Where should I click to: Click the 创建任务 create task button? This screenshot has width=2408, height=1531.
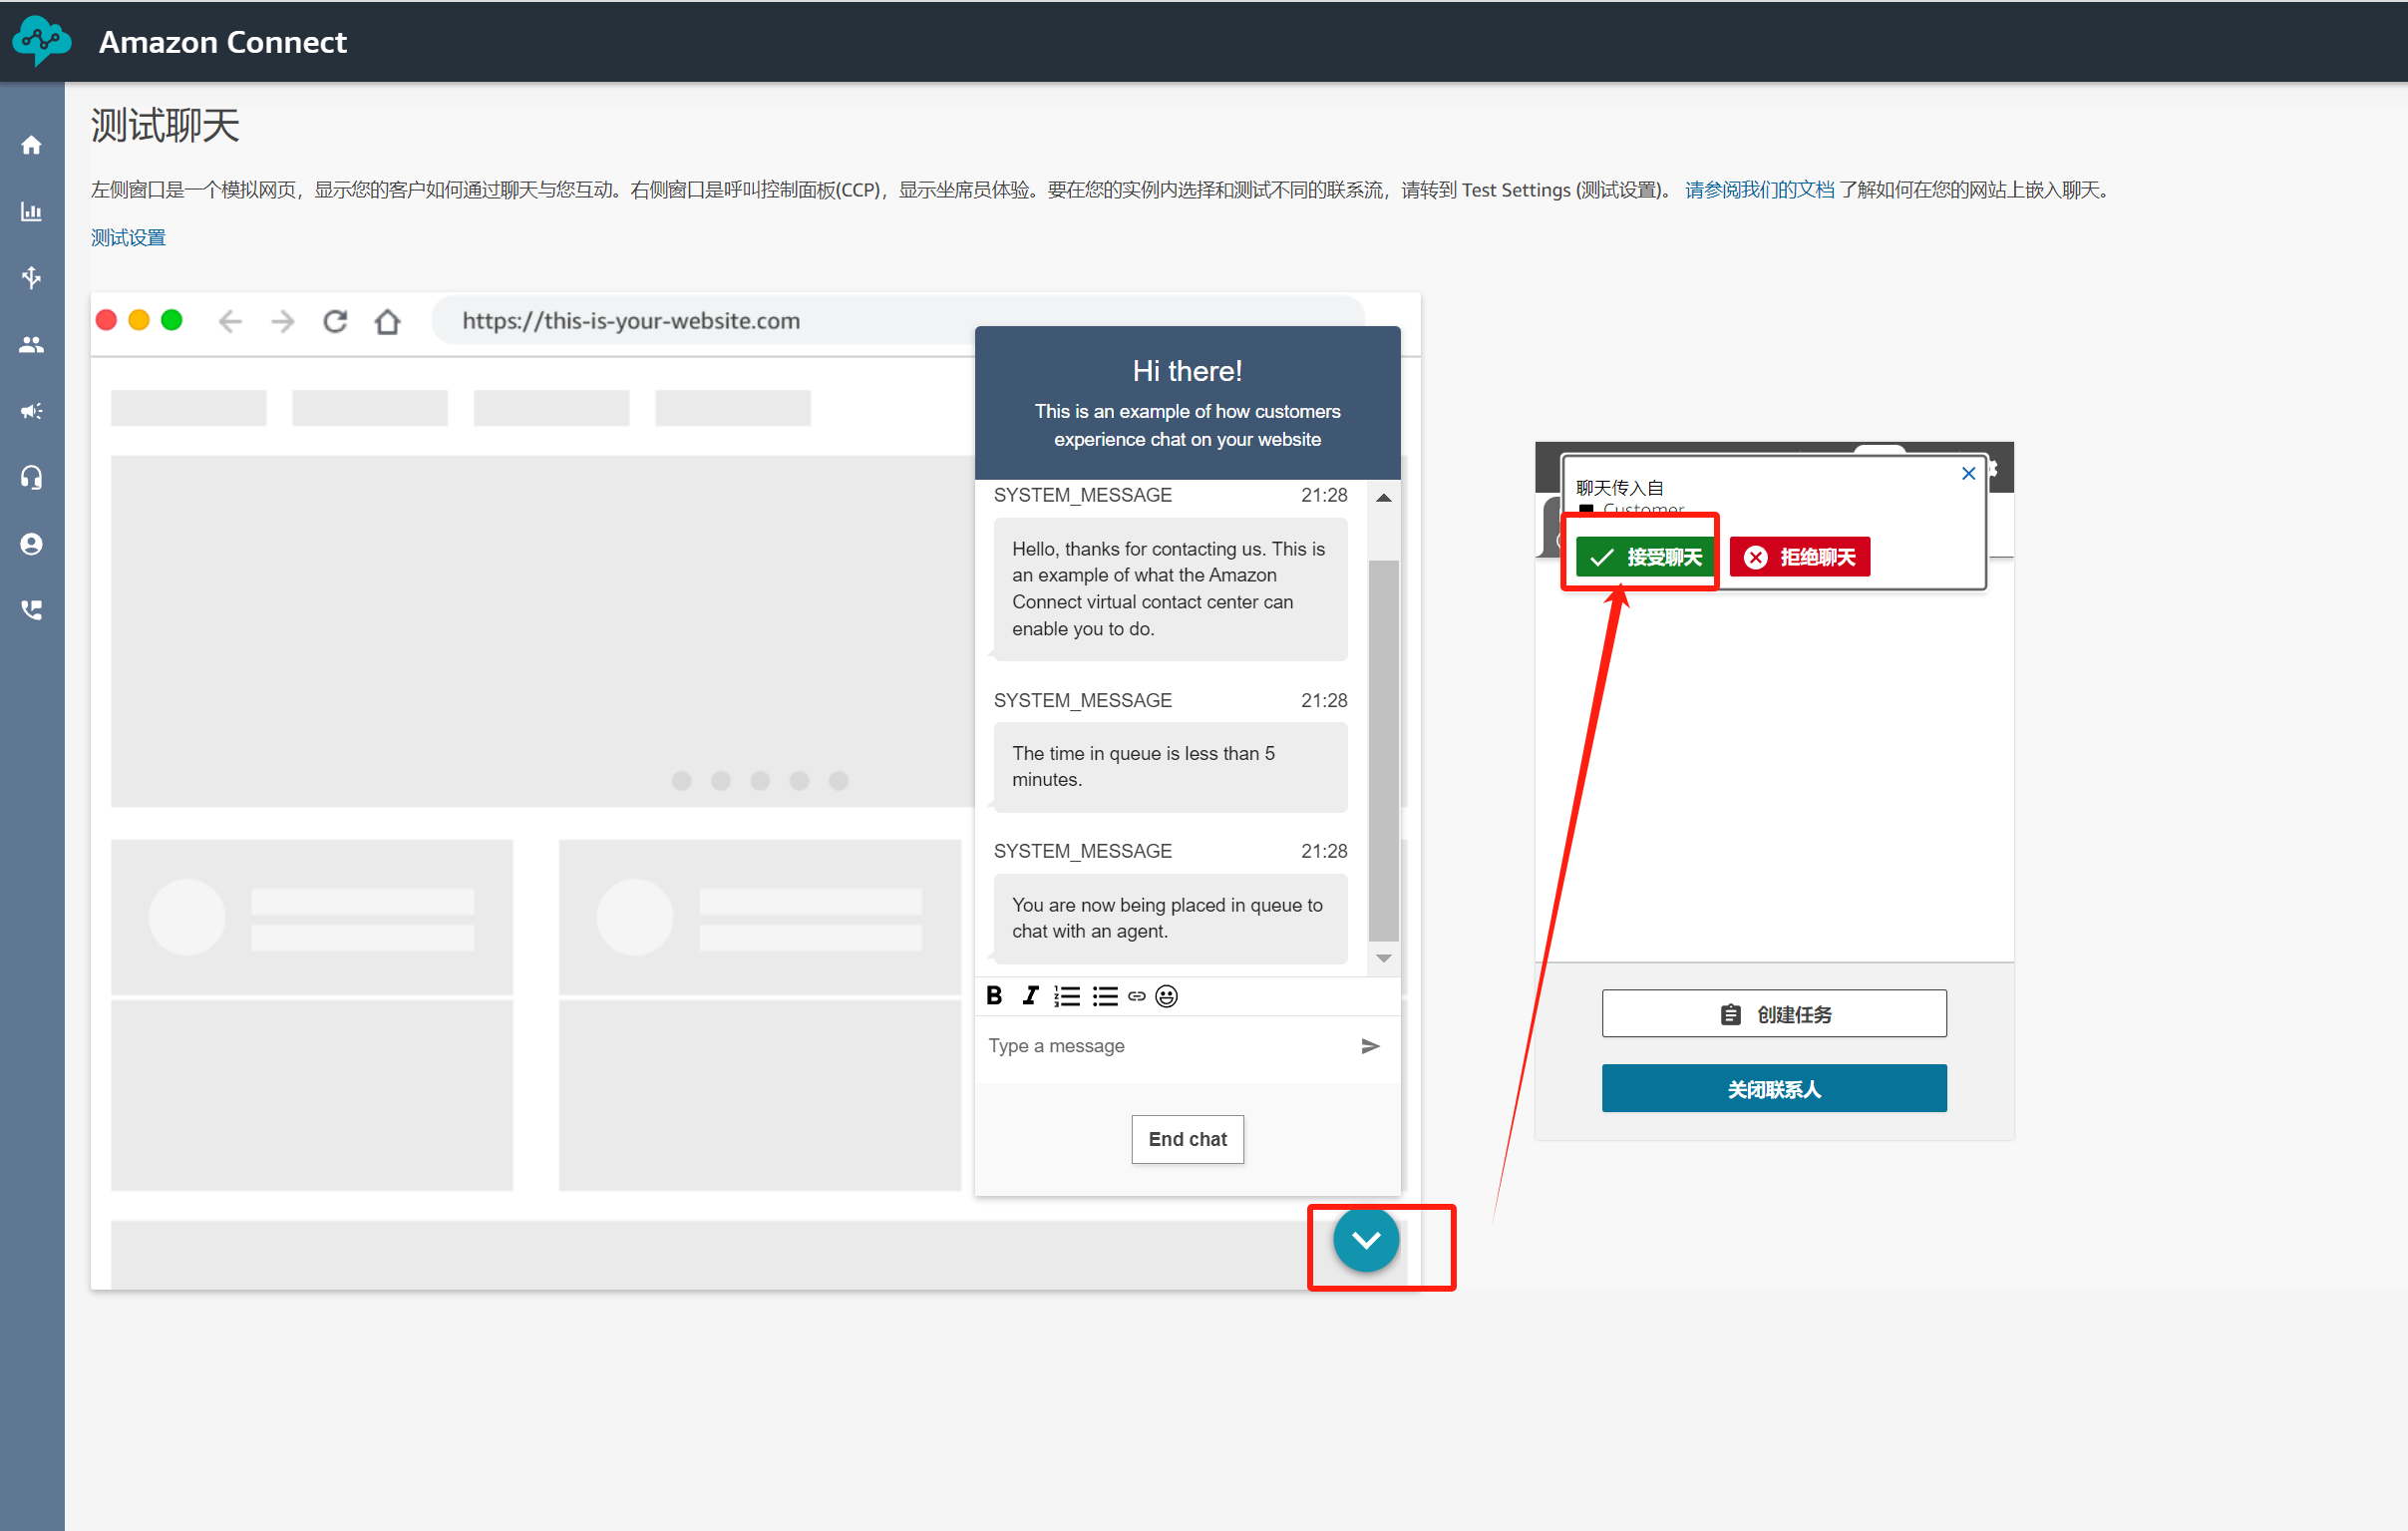click(1774, 1014)
